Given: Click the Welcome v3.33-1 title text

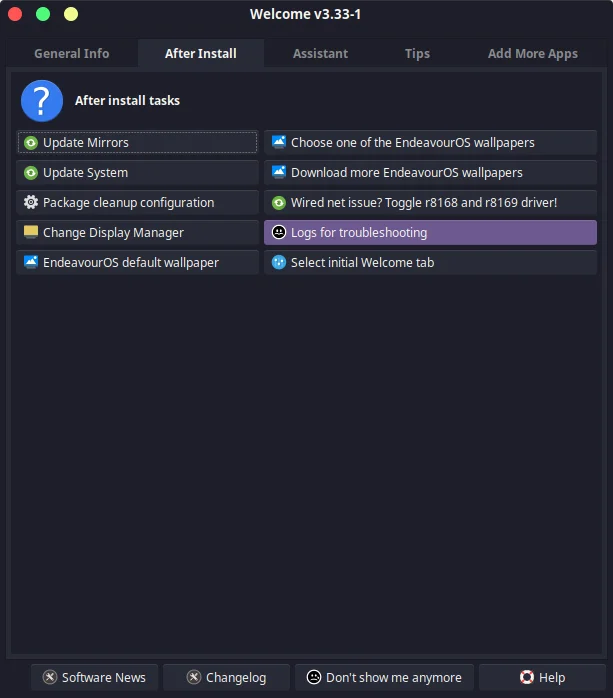Looking at the screenshot, I should (x=305, y=14).
